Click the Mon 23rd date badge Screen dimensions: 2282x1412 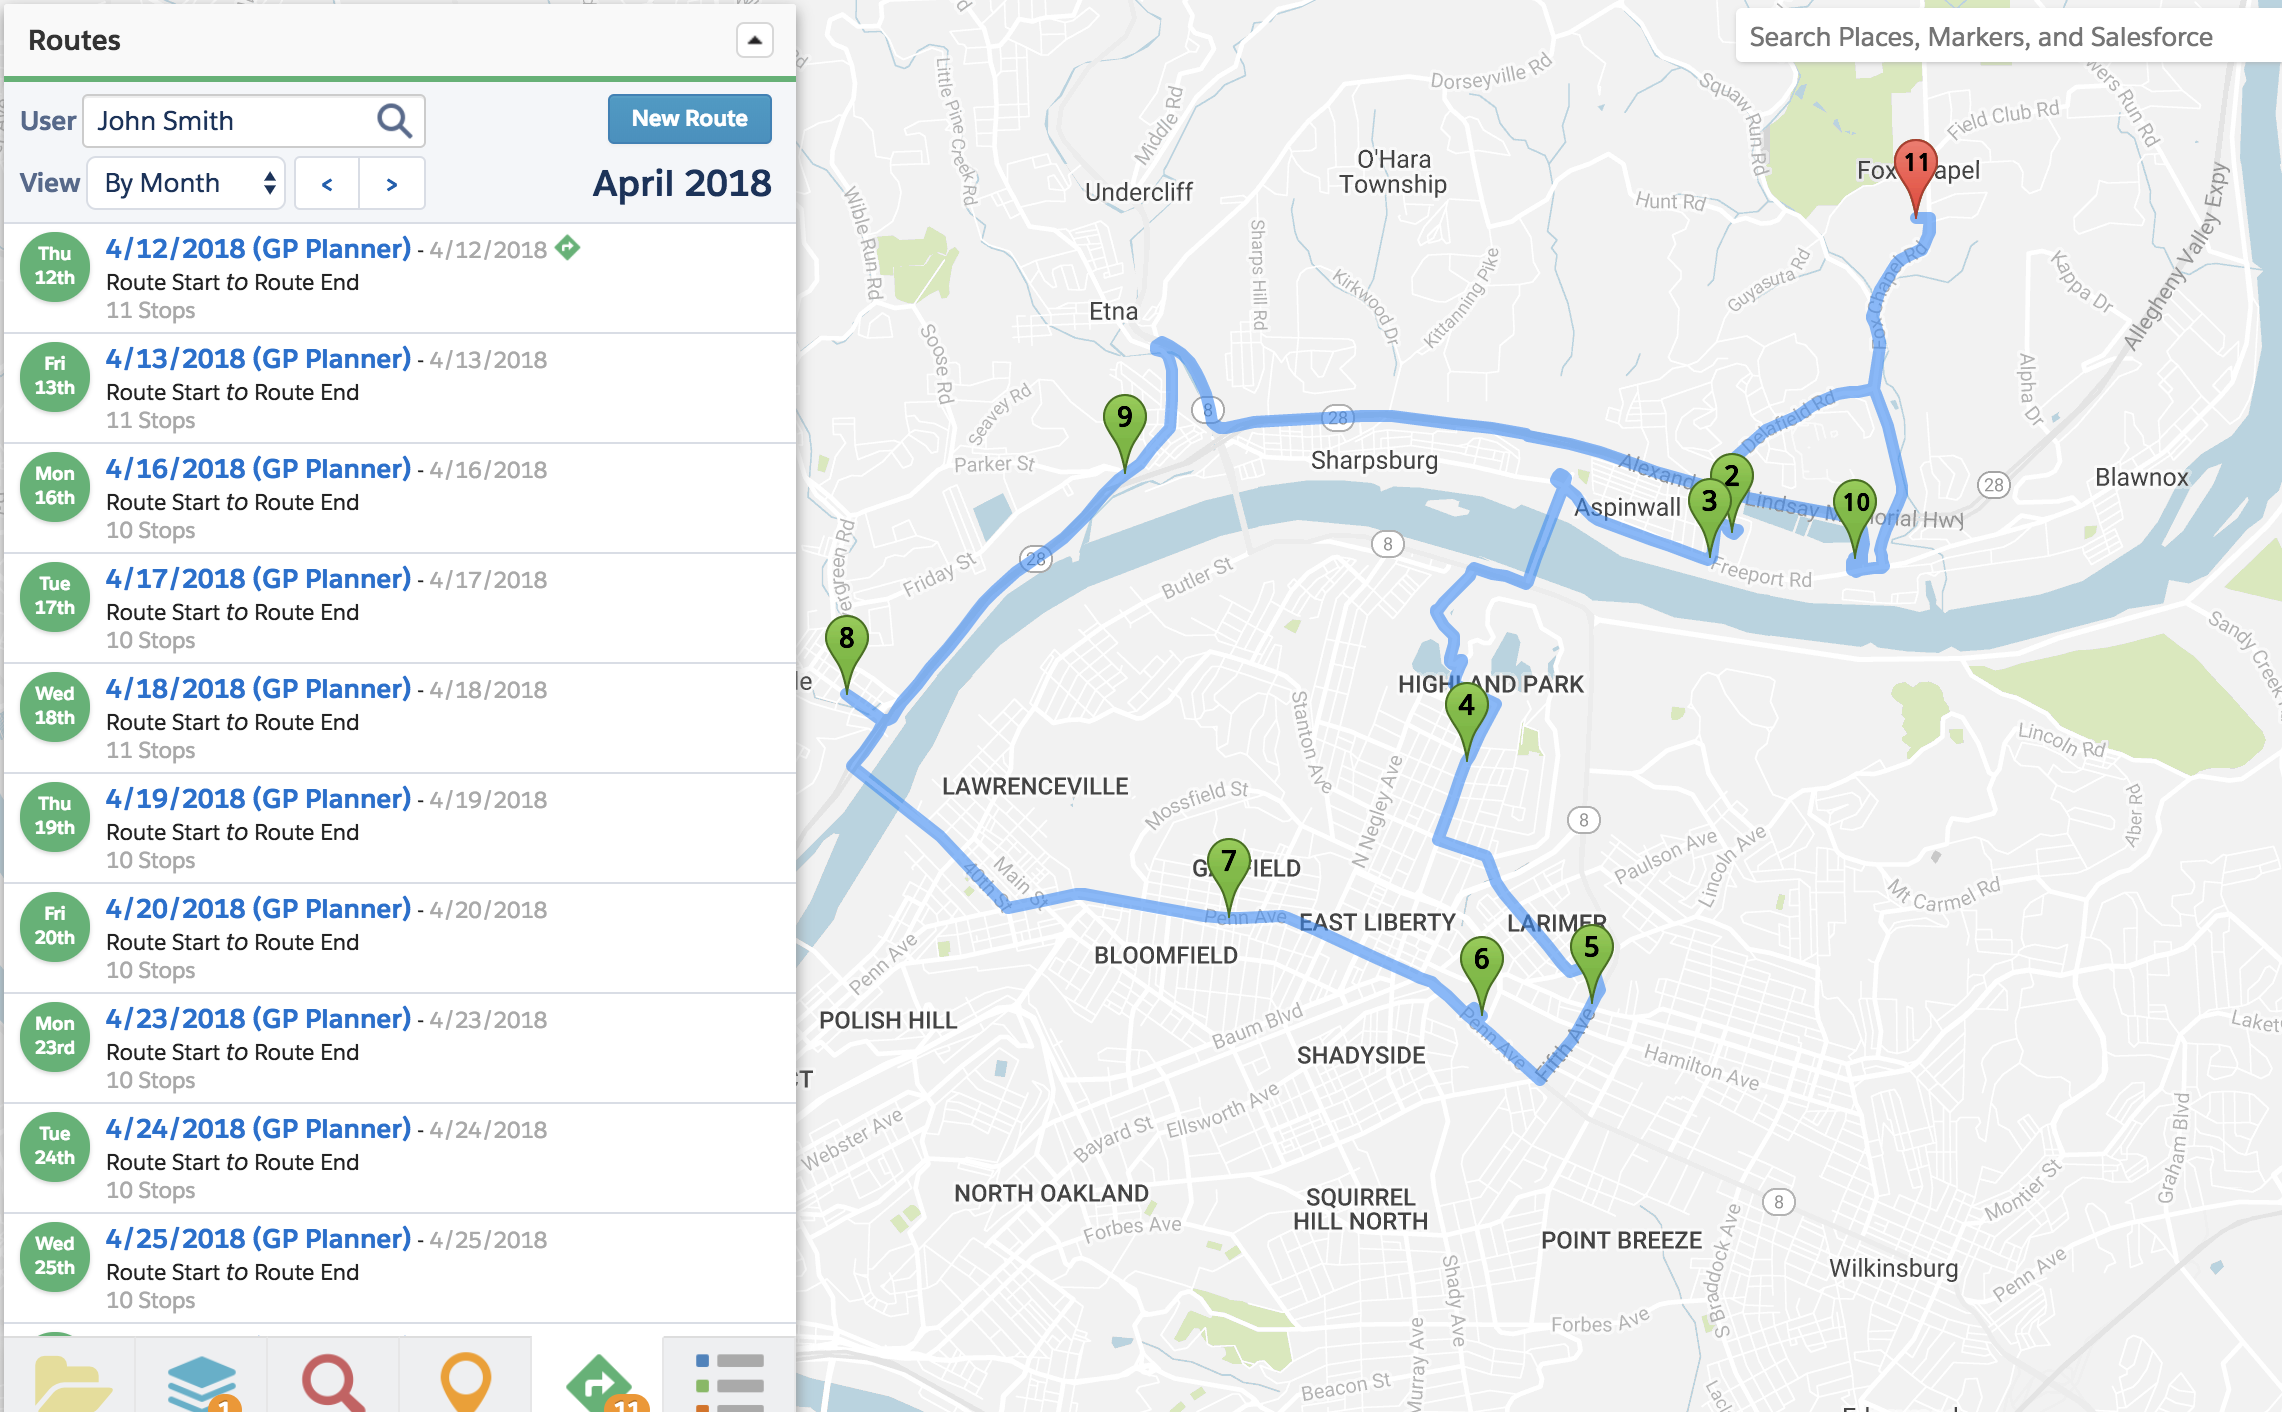[55, 1036]
